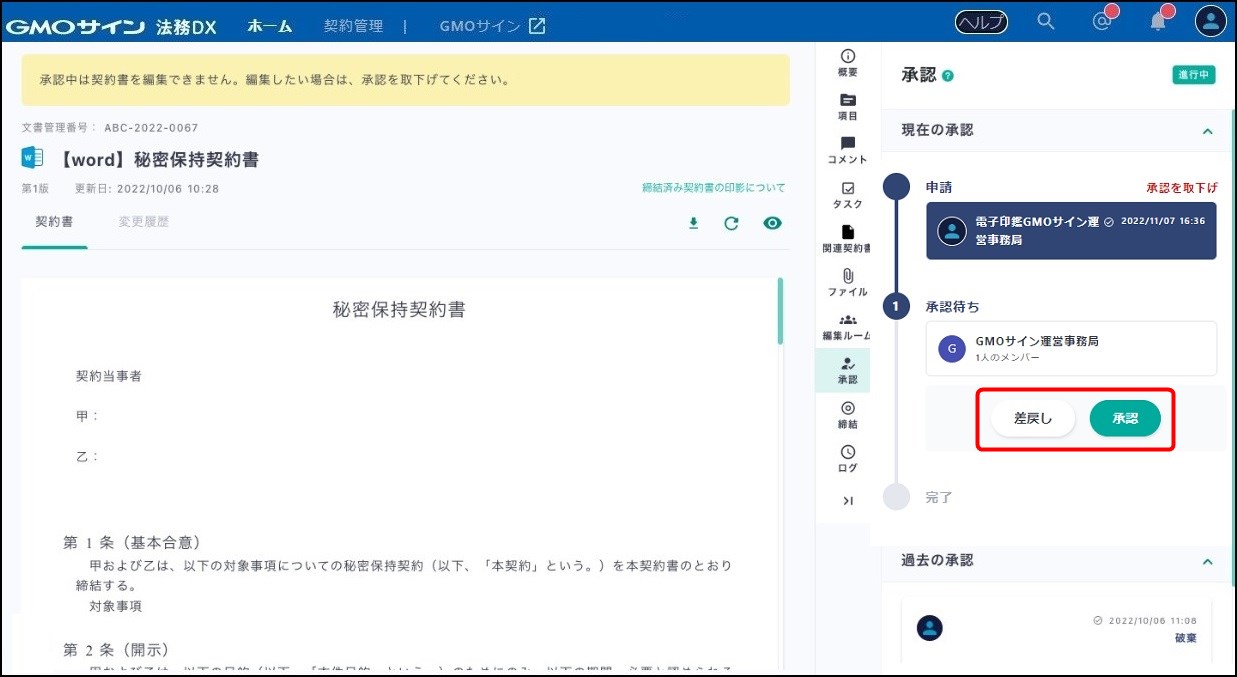Open the 編集ルーム editing room panel
The height and width of the screenshot is (677, 1237).
click(x=848, y=327)
